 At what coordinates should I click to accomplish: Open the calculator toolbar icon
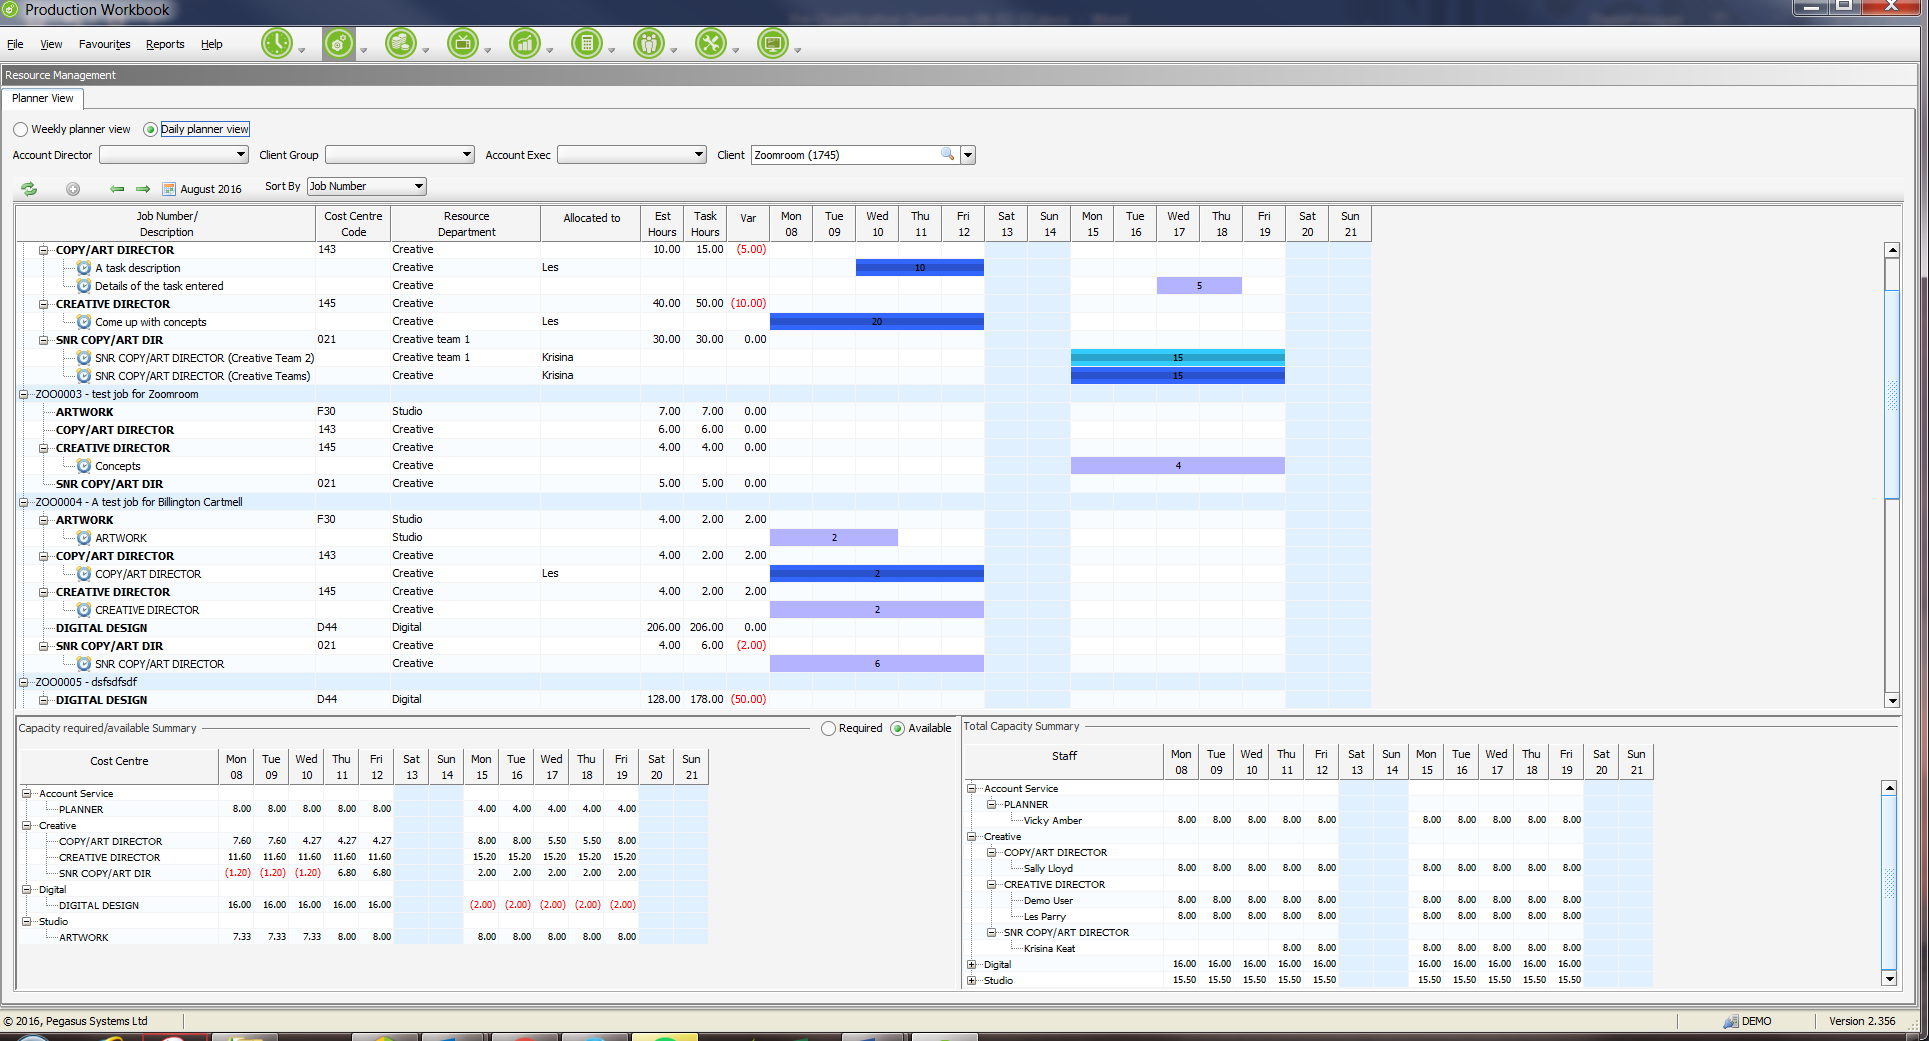587,44
